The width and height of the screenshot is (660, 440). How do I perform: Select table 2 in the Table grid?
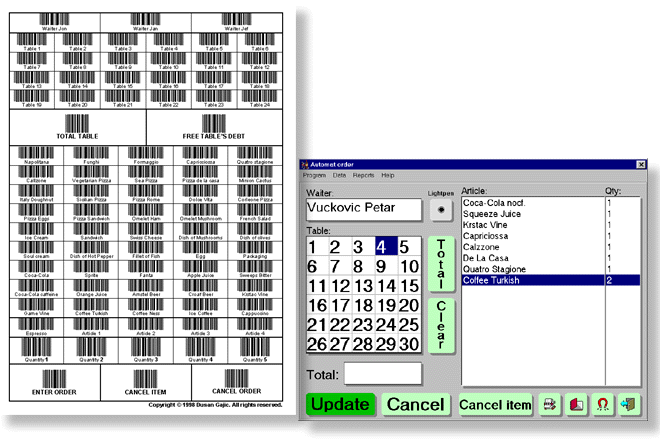click(x=340, y=247)
